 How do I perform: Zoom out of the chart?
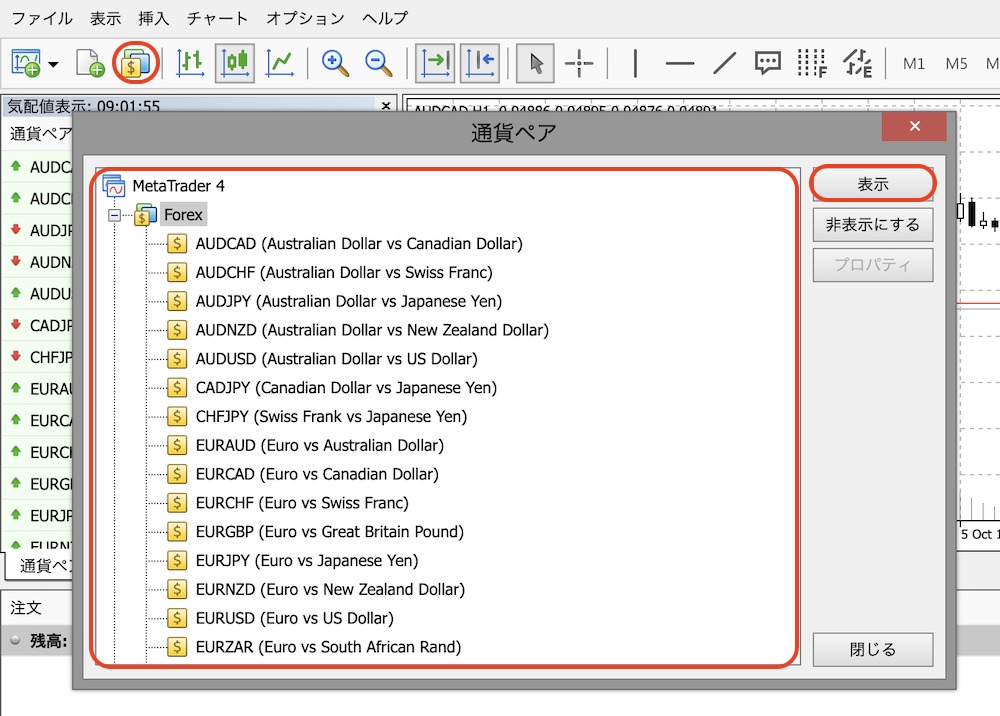pos(378,63)
